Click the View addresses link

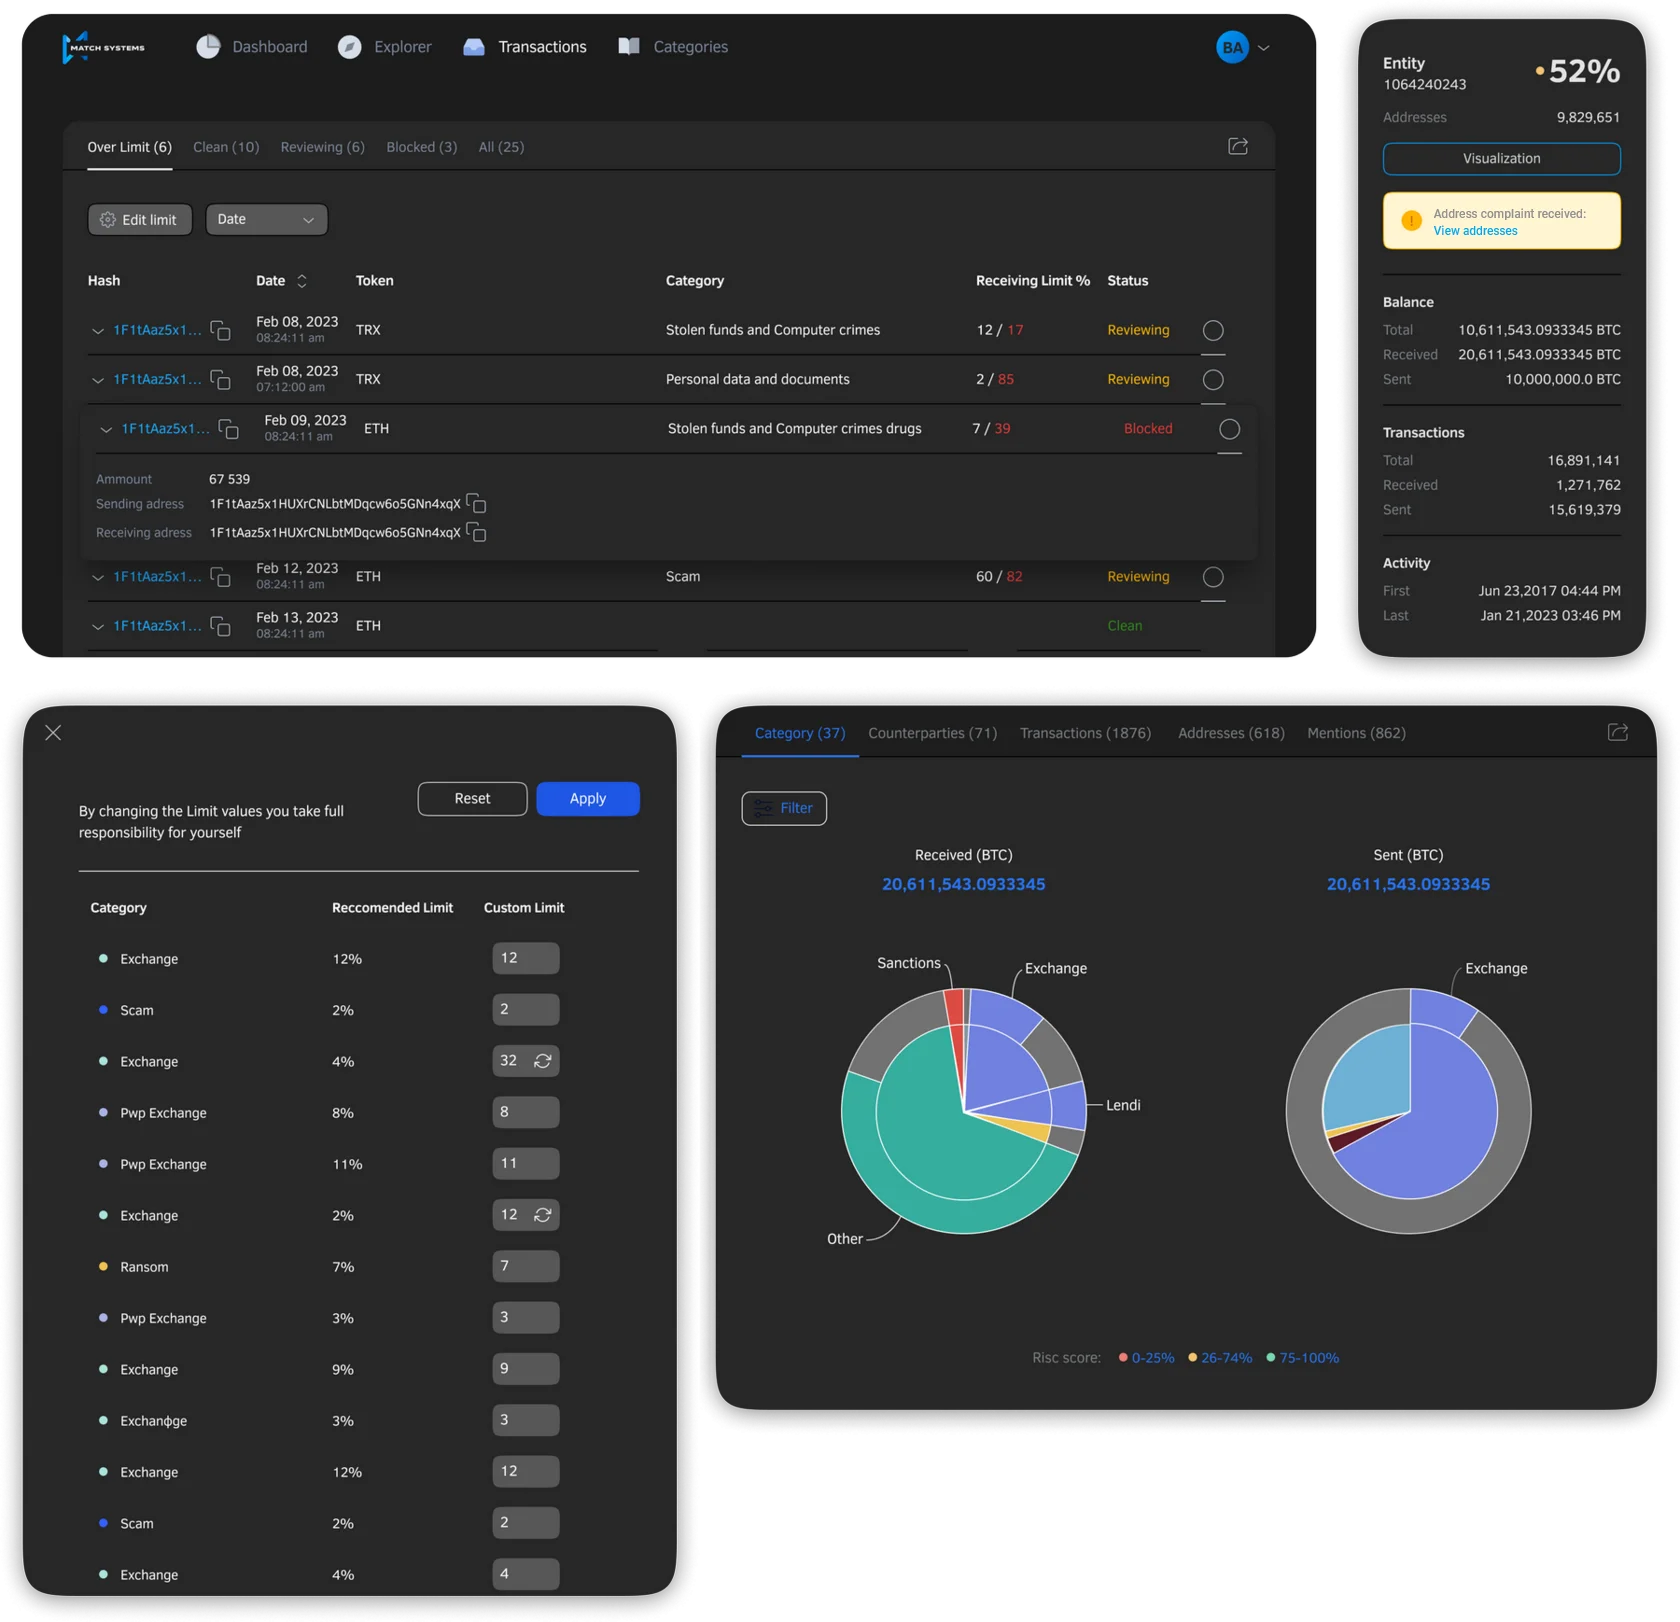click(x=1474, y=231)
